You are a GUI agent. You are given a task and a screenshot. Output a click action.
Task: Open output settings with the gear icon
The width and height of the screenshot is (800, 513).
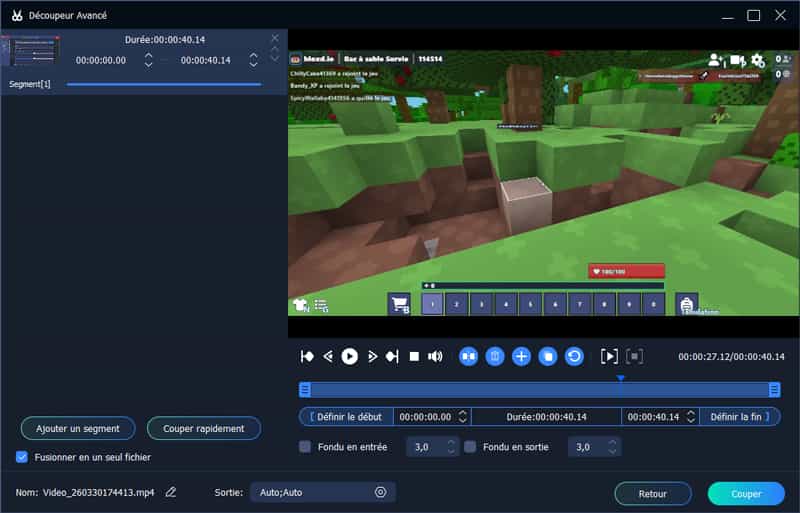click(x=381, y=492)
